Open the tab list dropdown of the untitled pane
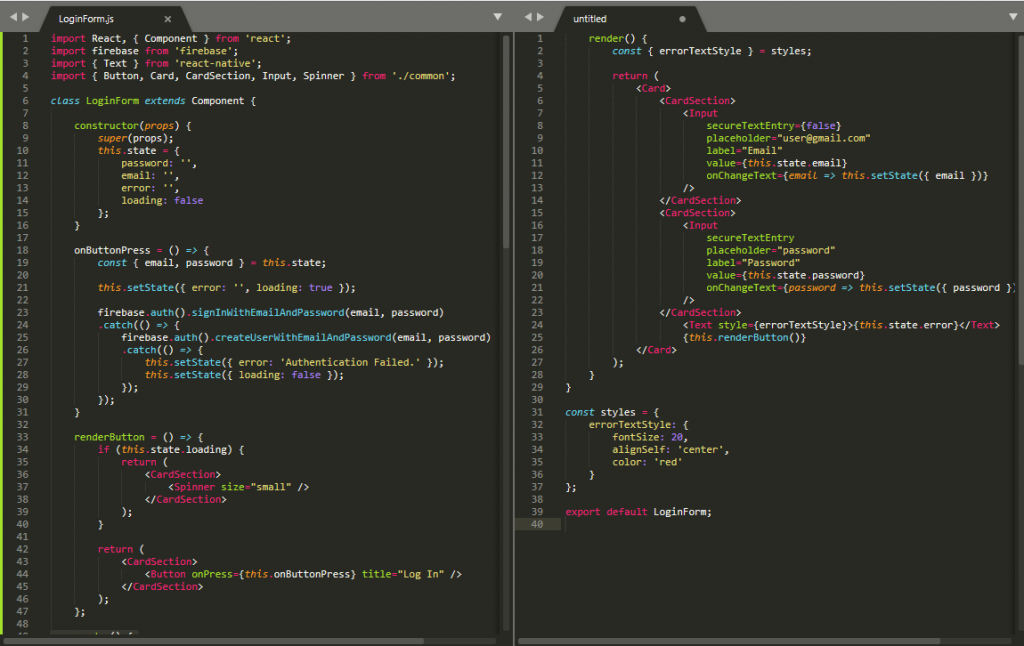 pyautogui.click(x=1013, y=17)
